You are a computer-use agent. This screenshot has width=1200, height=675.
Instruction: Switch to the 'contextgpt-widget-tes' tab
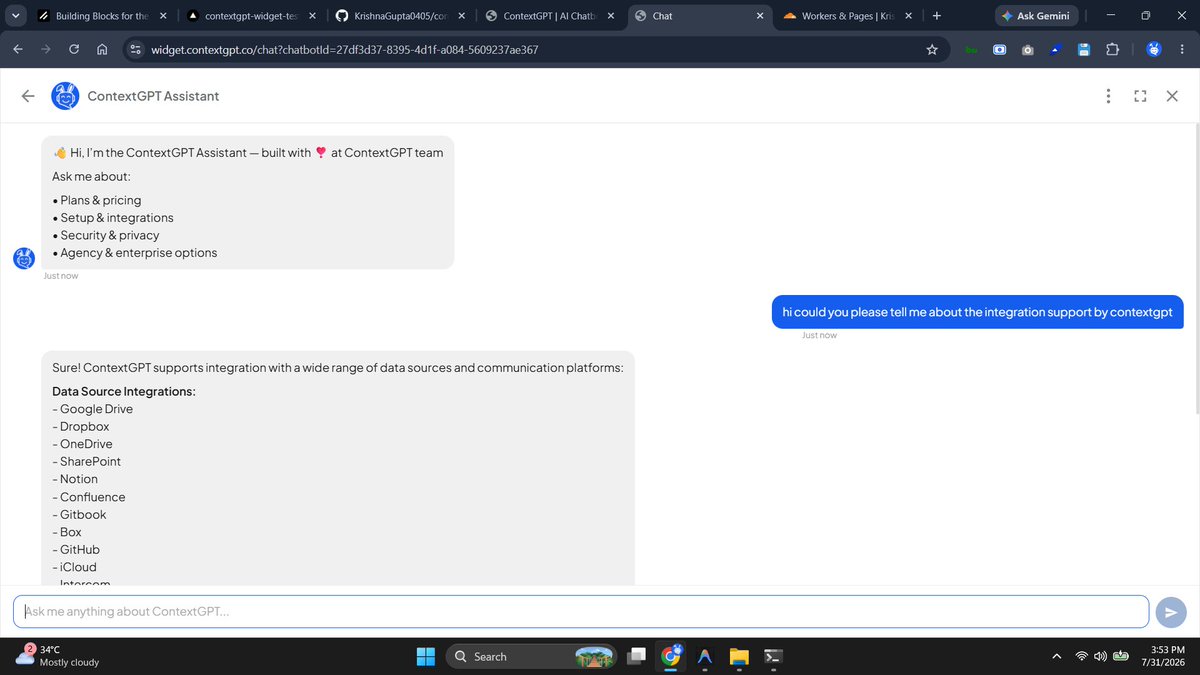(251, 16)
